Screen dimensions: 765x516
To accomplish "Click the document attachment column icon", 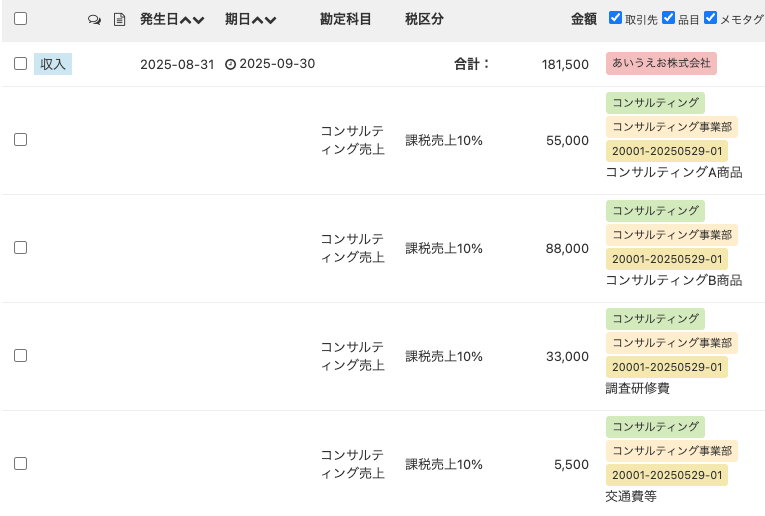I will (119, 20).
